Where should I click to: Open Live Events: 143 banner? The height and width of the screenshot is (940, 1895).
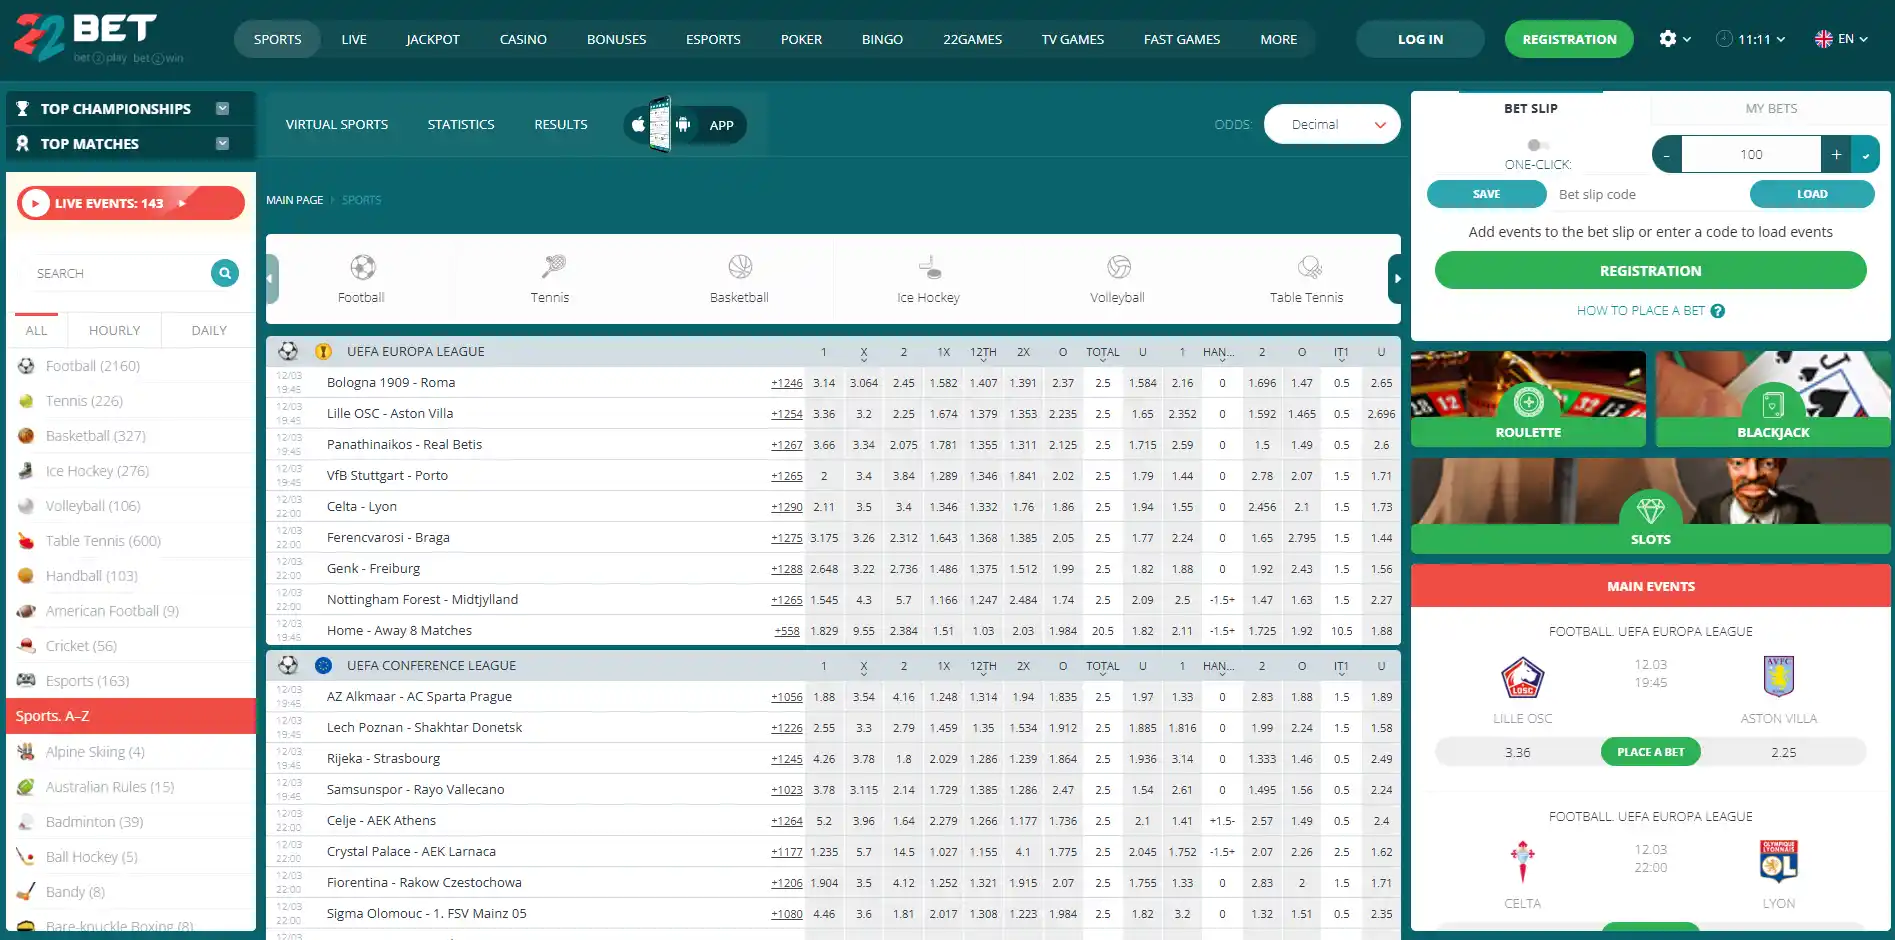tap(131, 203)
